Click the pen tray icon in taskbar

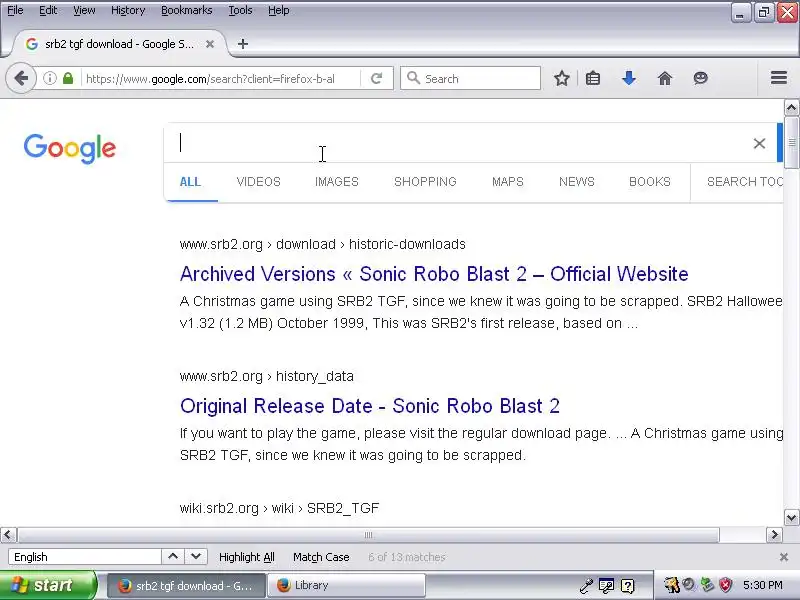click(x=586, y=586)
